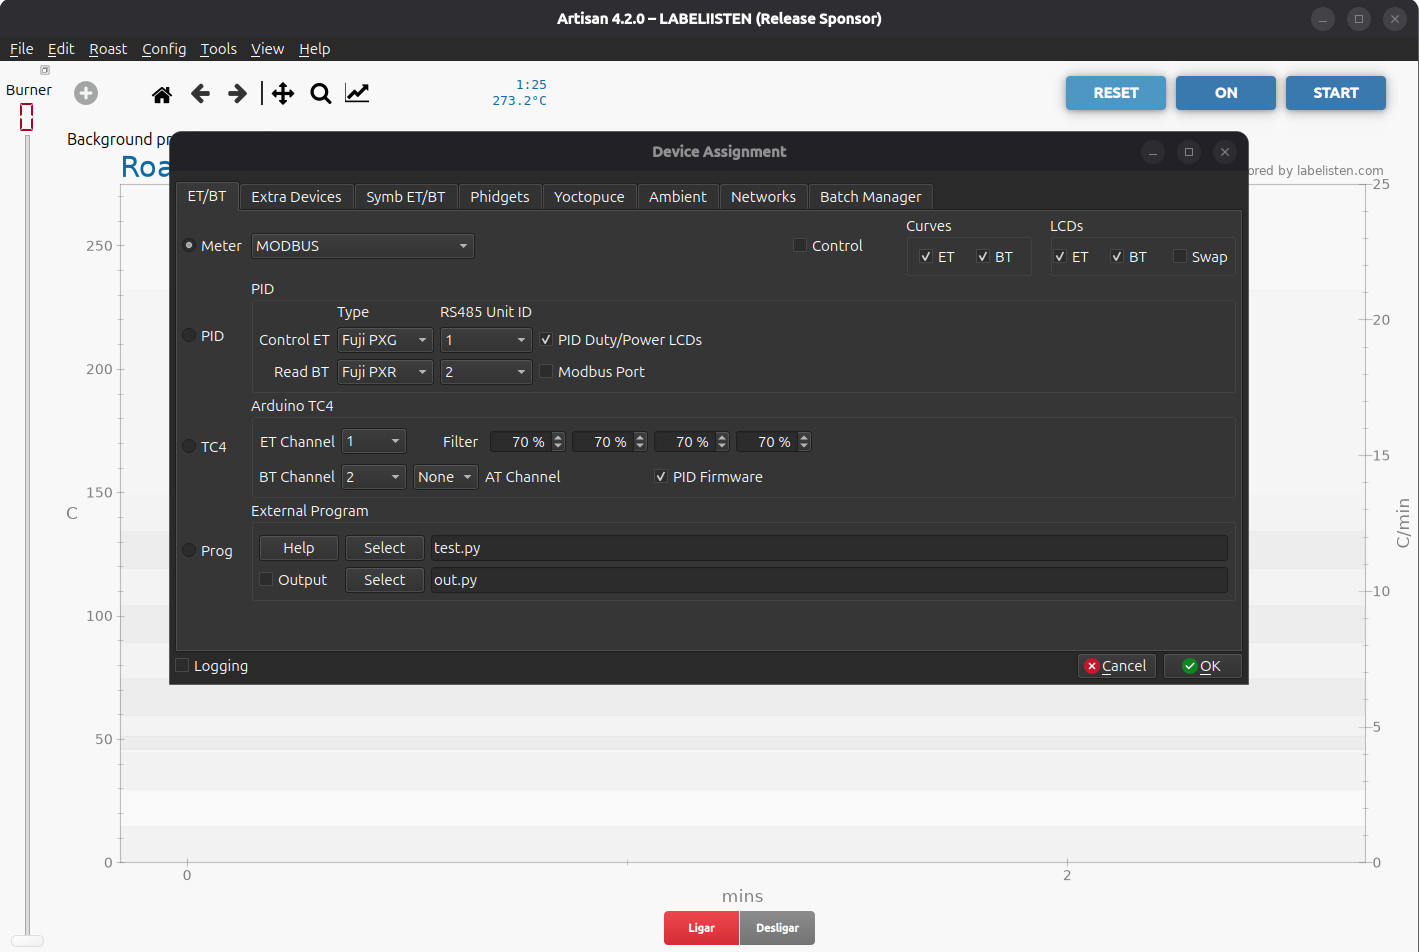Select the Prog radio button
This screenshot has width=1420, height=952.
189,550
